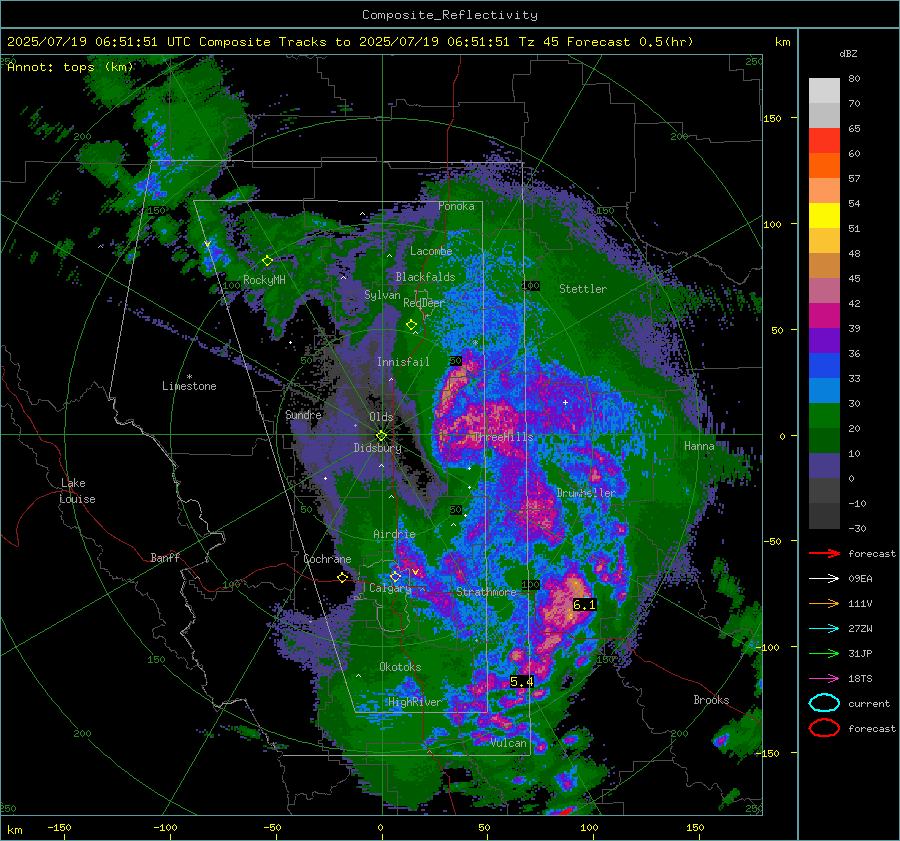900x841 pixels.
Task: Click the orange 111V arrow legend icon
Action: tap(824, 603)
